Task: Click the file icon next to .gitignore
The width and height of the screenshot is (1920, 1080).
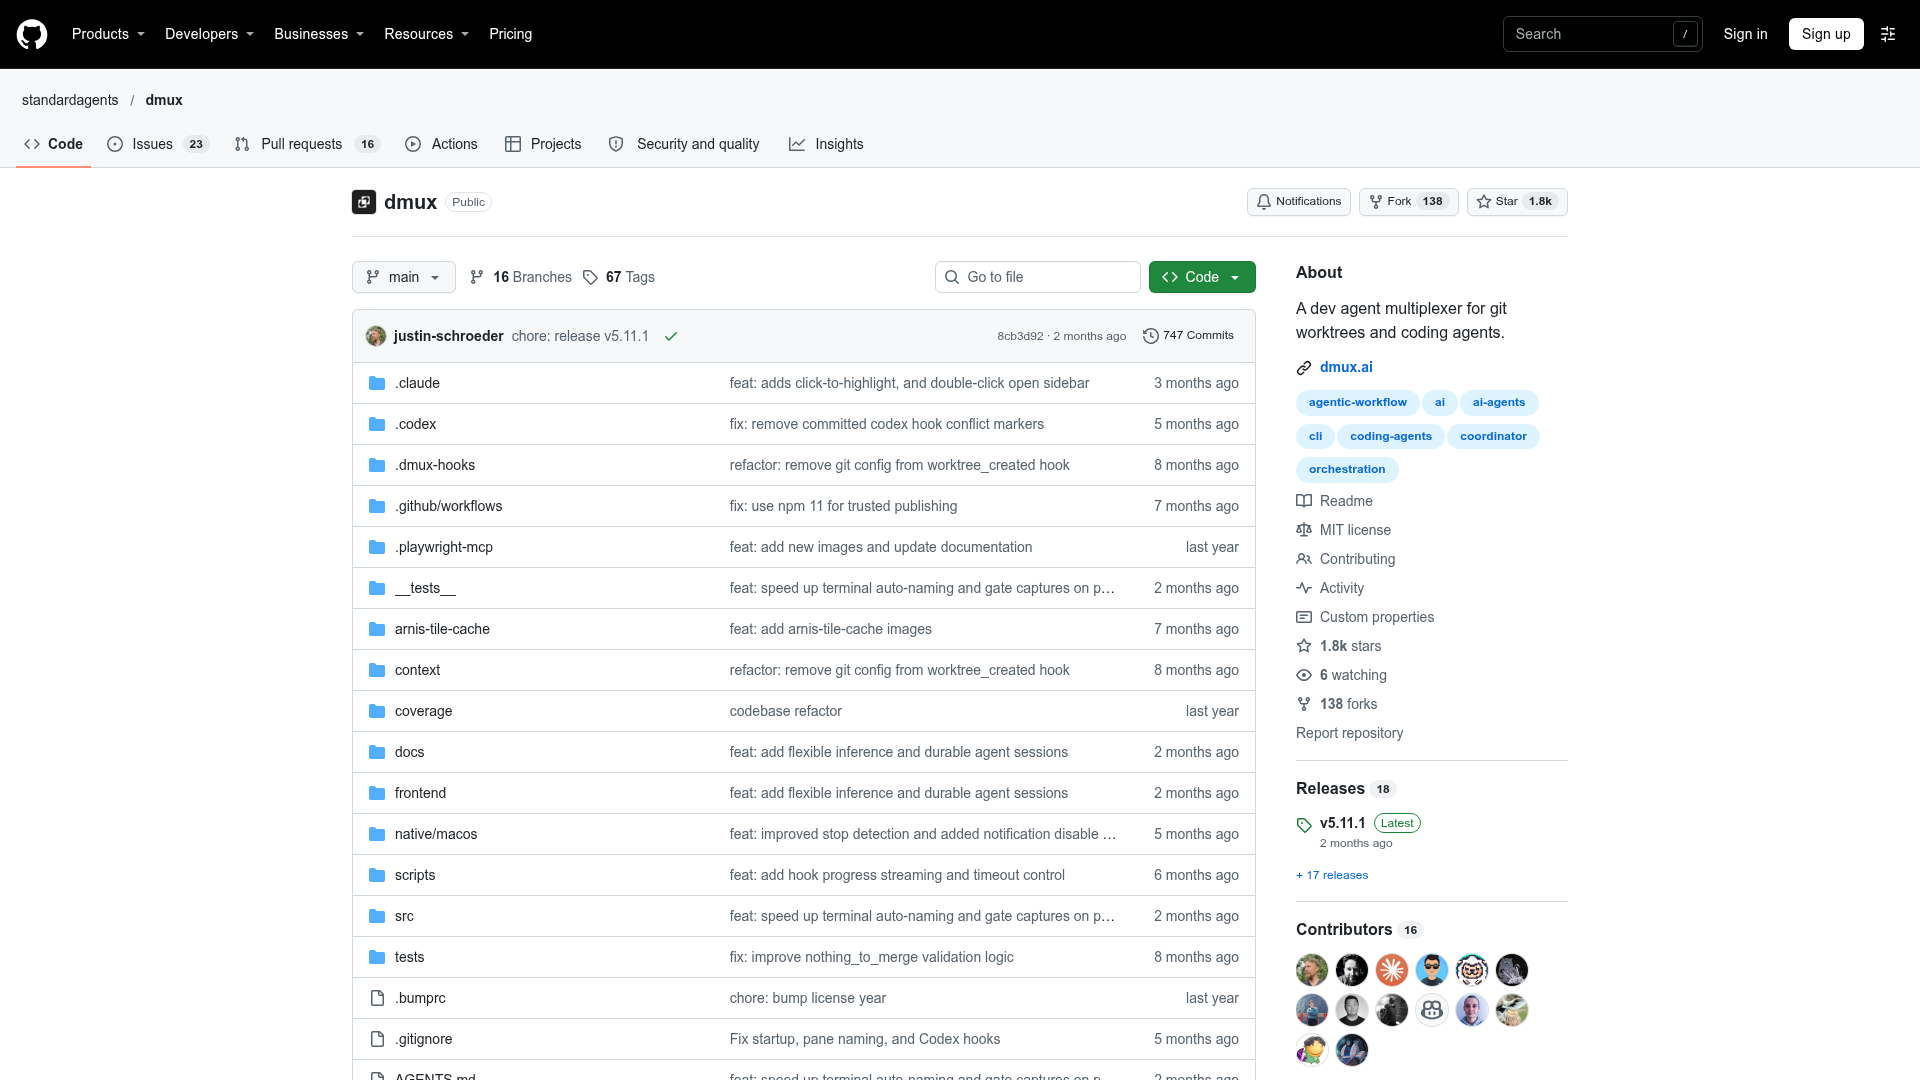Action: [377, 1039]
